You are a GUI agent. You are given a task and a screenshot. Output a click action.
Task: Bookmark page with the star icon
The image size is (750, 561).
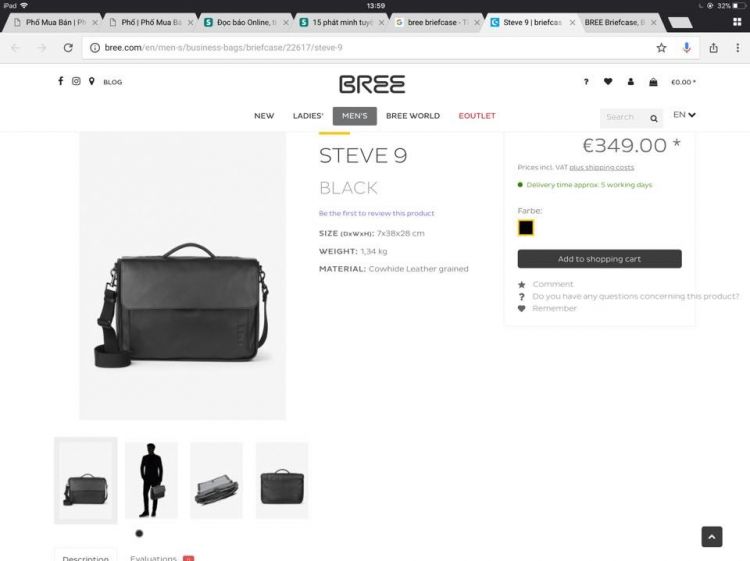click(x=661, y=47)
